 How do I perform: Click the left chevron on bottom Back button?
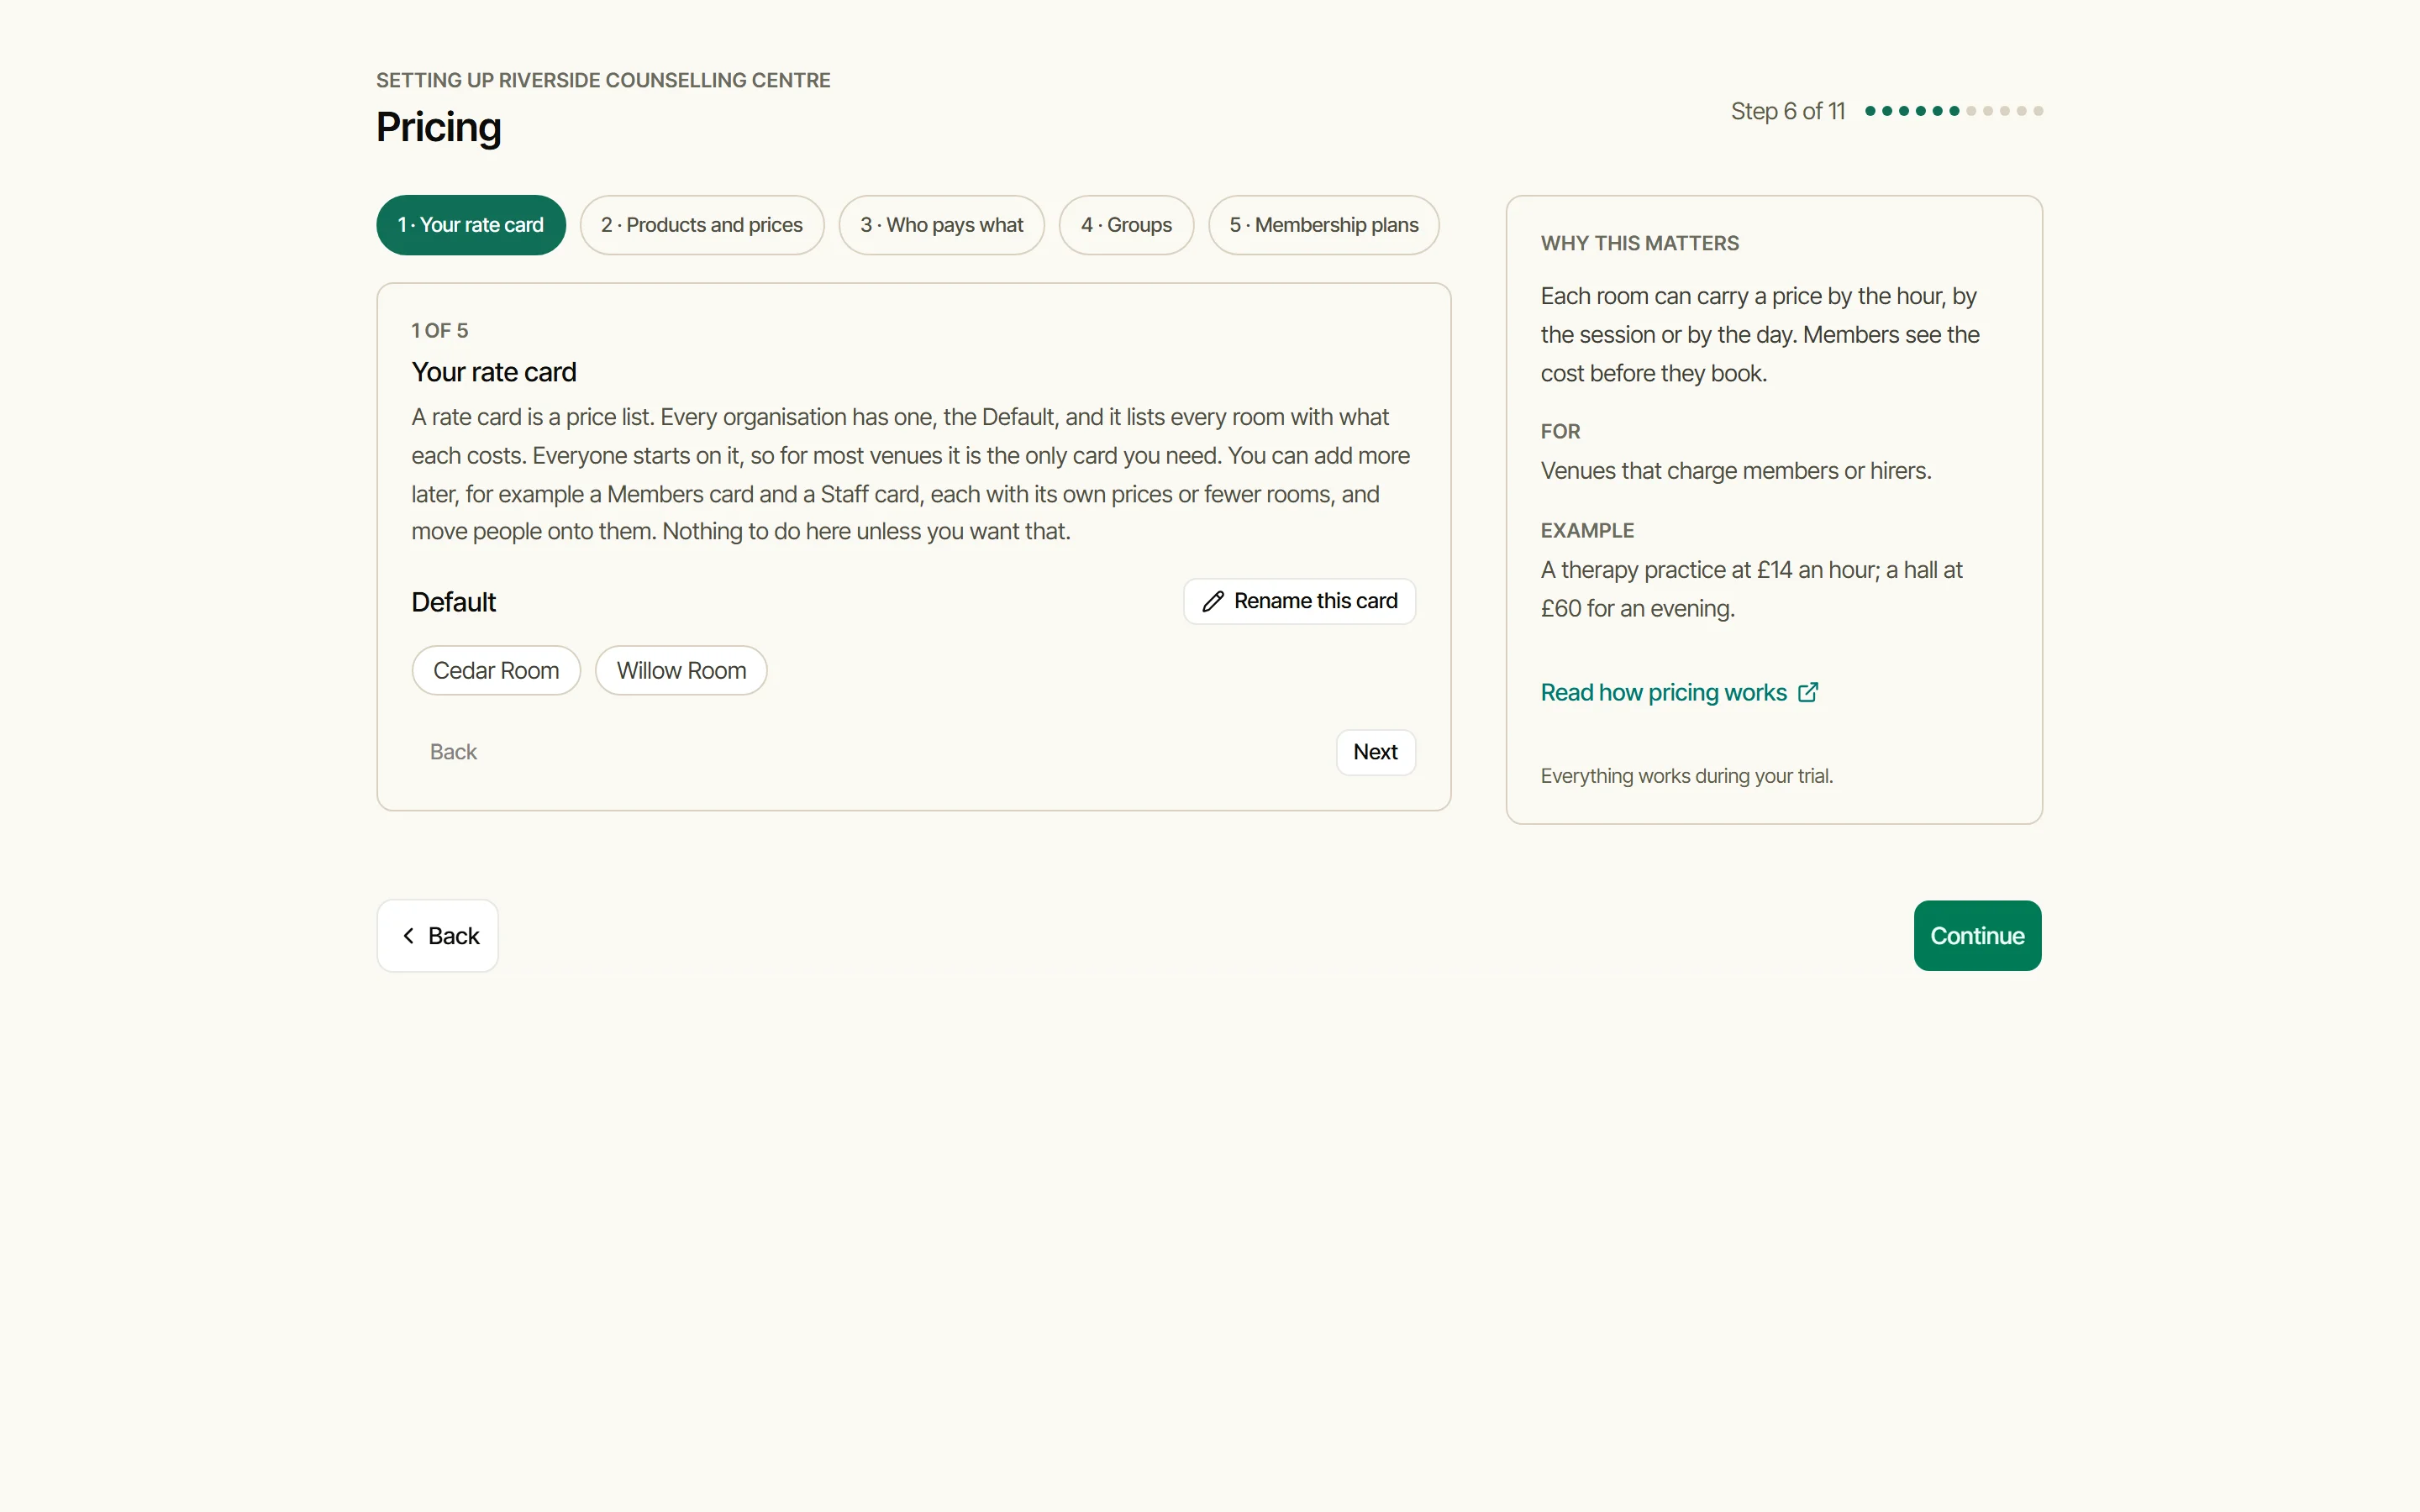[x=408, y=936]
